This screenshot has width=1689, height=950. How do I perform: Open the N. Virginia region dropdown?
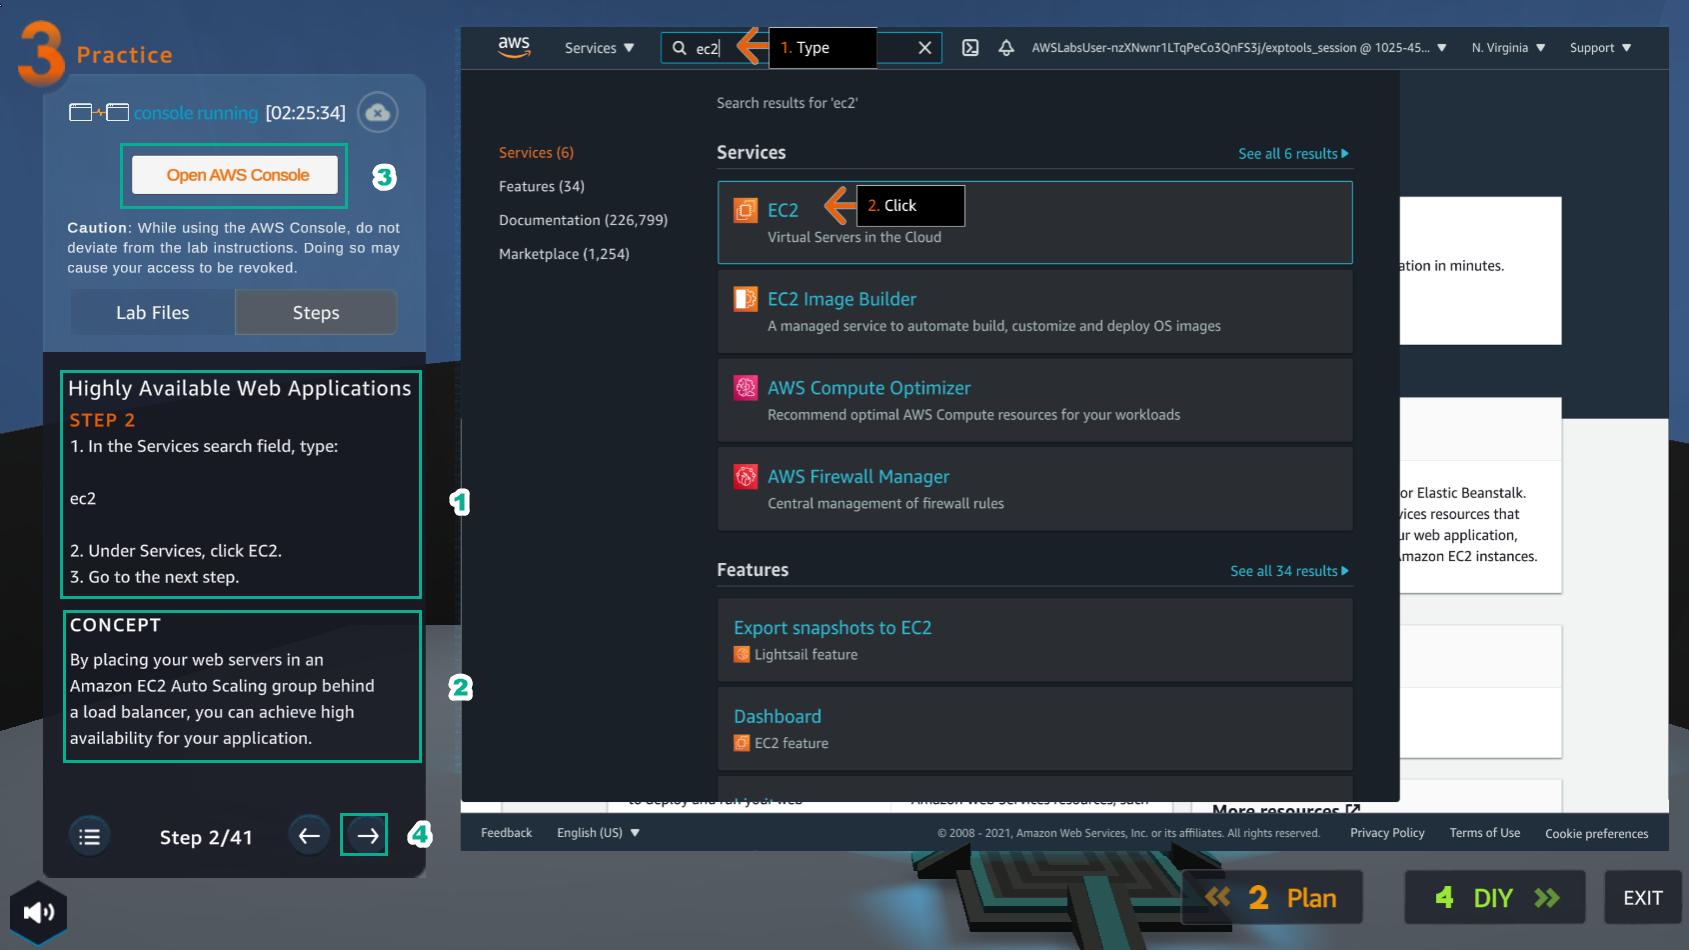(x=1508, y=48)
